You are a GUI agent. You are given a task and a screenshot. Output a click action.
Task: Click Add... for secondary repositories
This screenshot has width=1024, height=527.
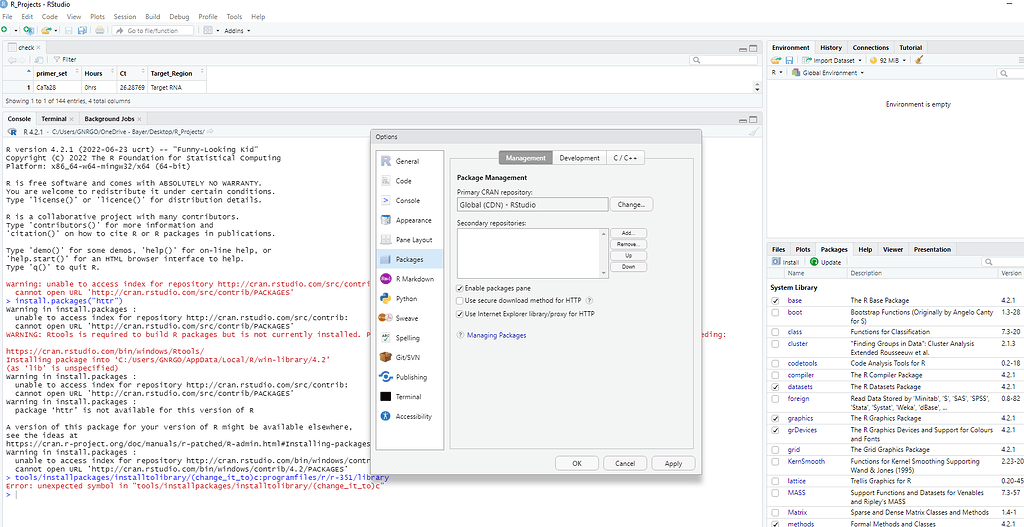point(629,233)
